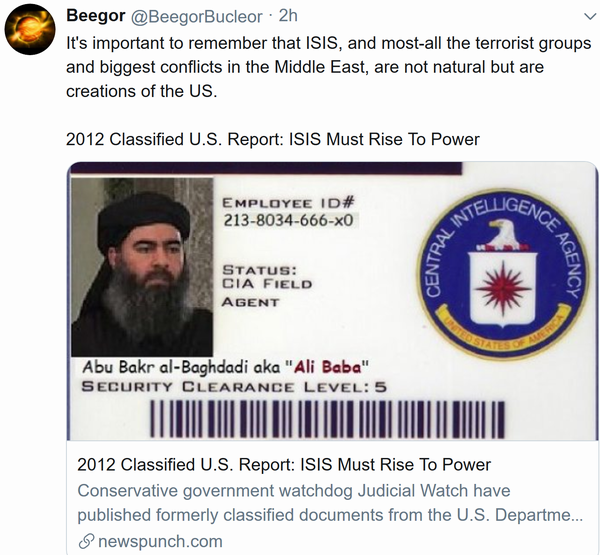Open Beegor's profile avatar picture

point(30,29)
